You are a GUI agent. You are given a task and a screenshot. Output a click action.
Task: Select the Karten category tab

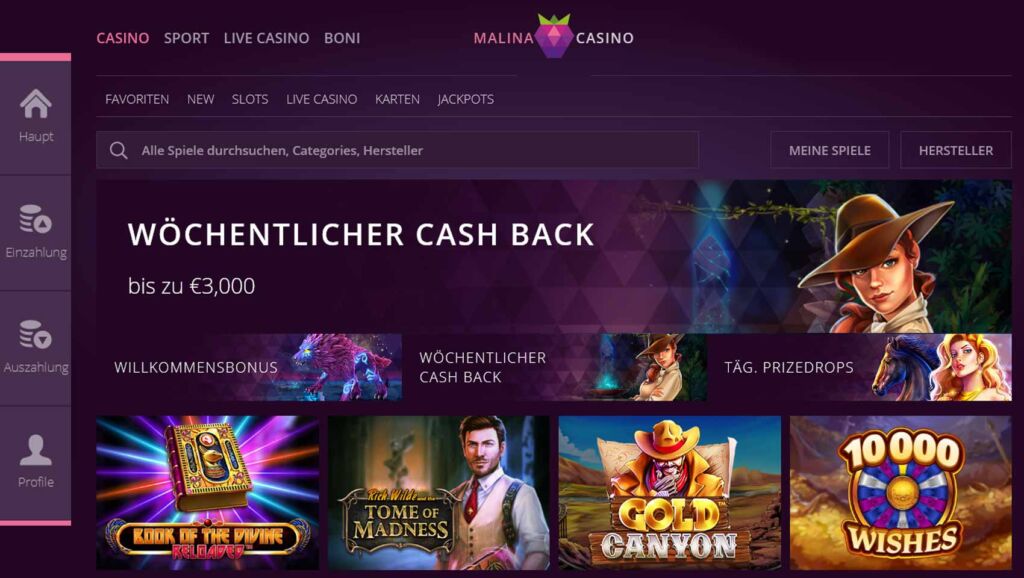click(x=397, y=99)
